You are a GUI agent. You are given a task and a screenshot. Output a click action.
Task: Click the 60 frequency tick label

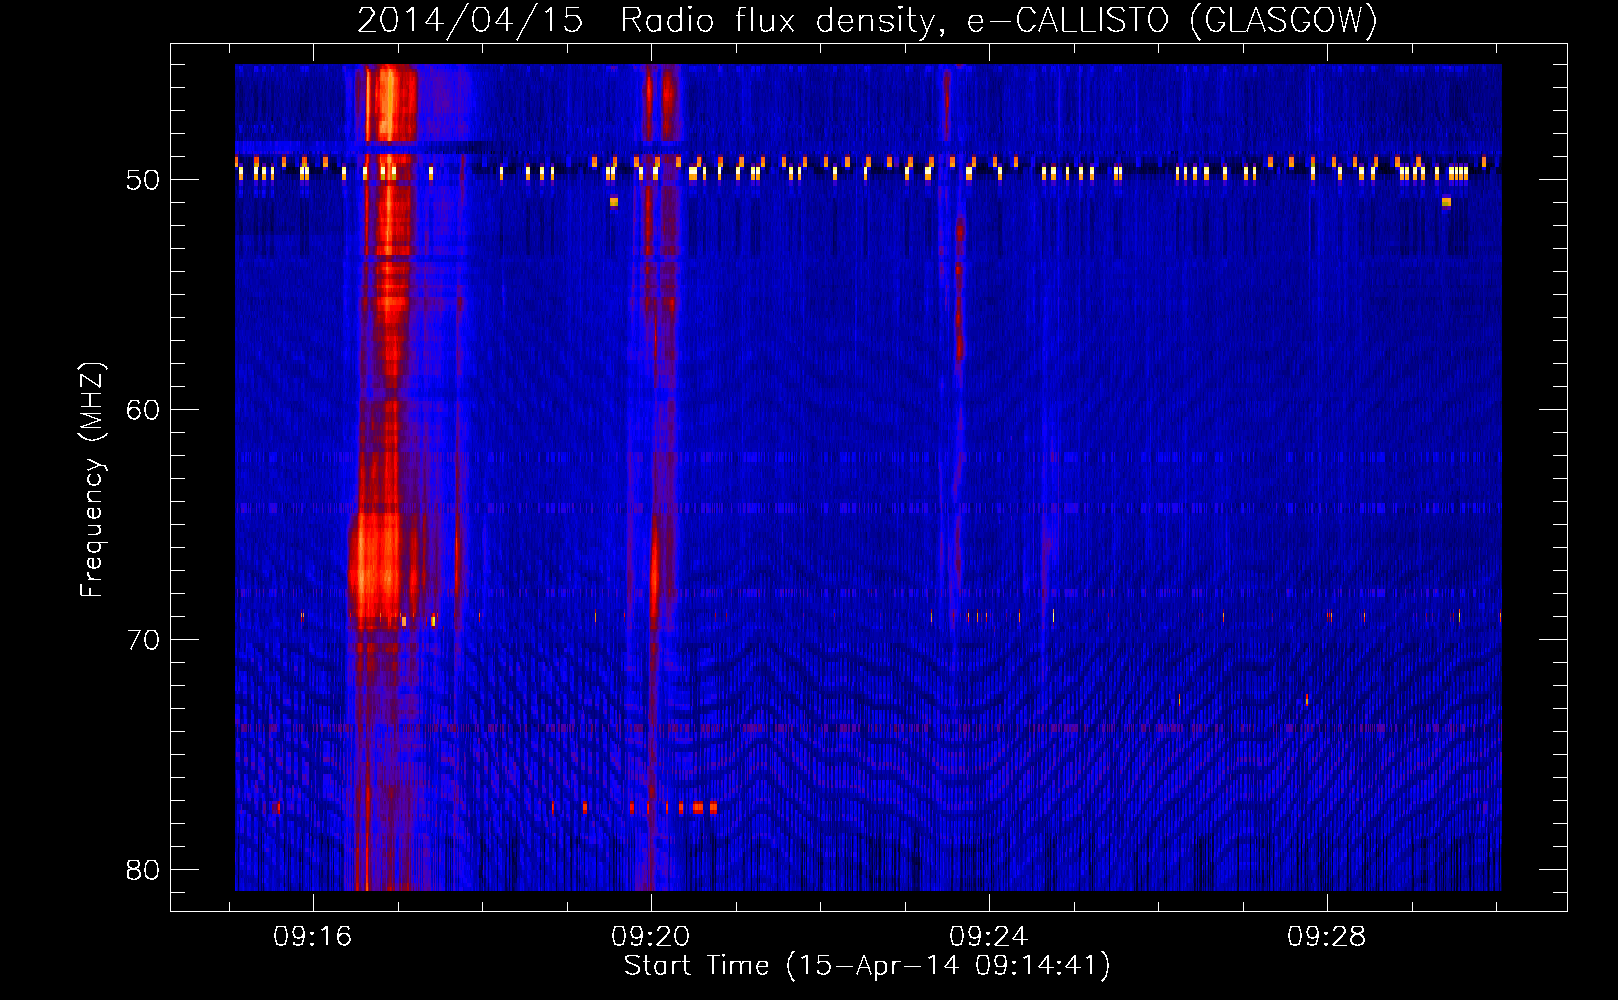143,410
